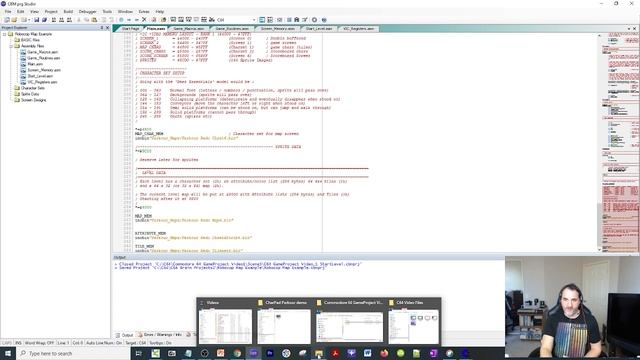This screenshot has width=640, height=360.
Task: Open Firefox from the taskbar
Action: 384,353
